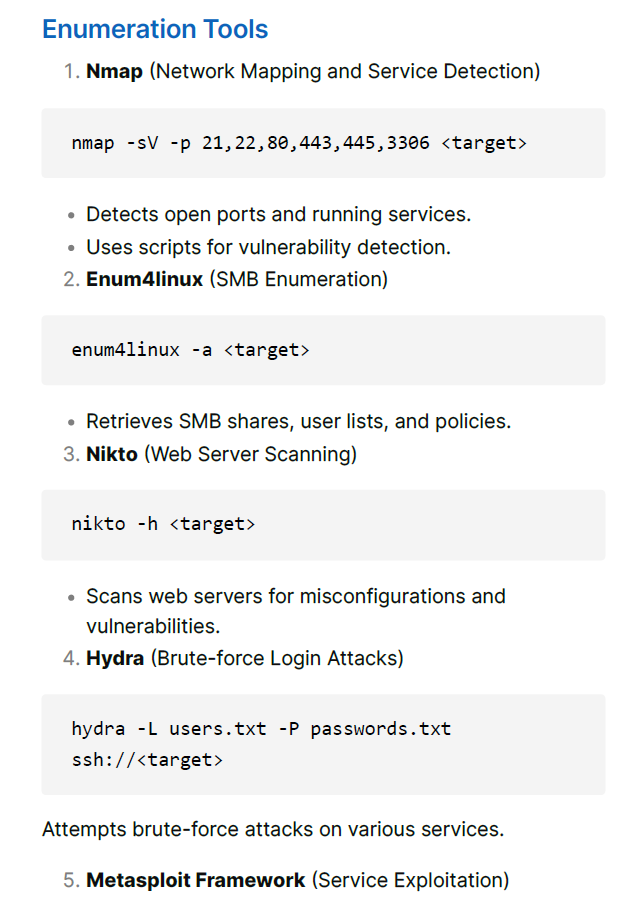The image size is (641, 915).
Task: Click the Scans web servers bullet text
Action: pos(295,611)
